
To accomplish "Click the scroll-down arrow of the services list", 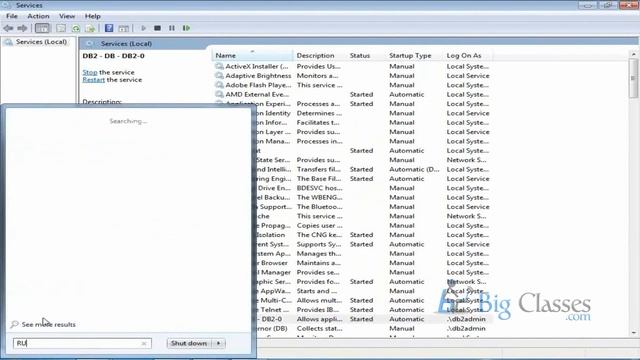I will 633,333.
